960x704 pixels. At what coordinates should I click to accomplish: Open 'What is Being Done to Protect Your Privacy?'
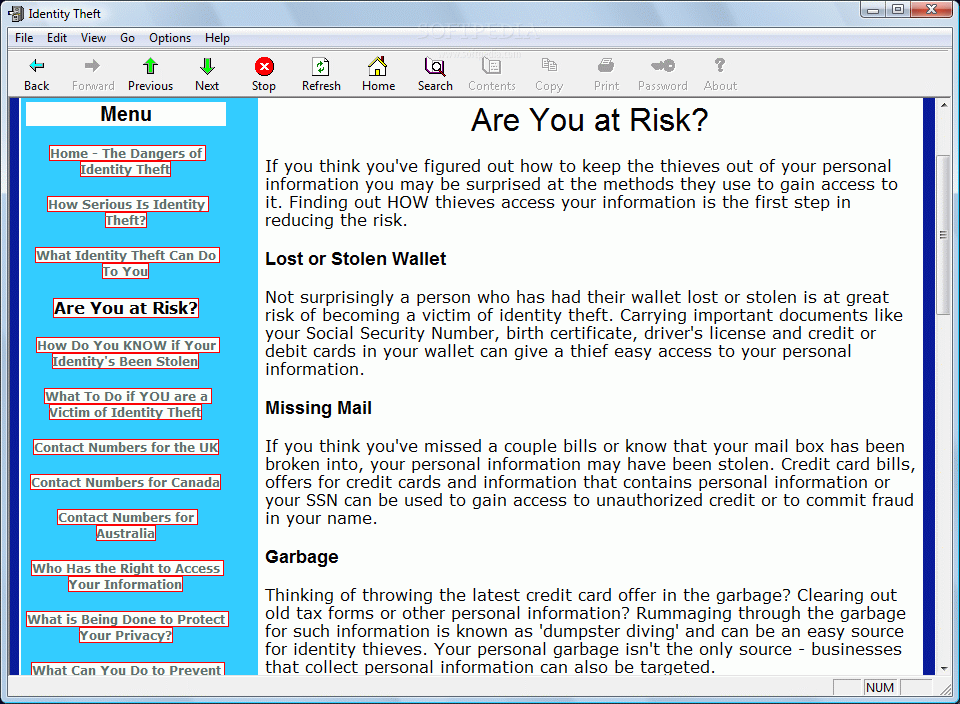[127, 627]
